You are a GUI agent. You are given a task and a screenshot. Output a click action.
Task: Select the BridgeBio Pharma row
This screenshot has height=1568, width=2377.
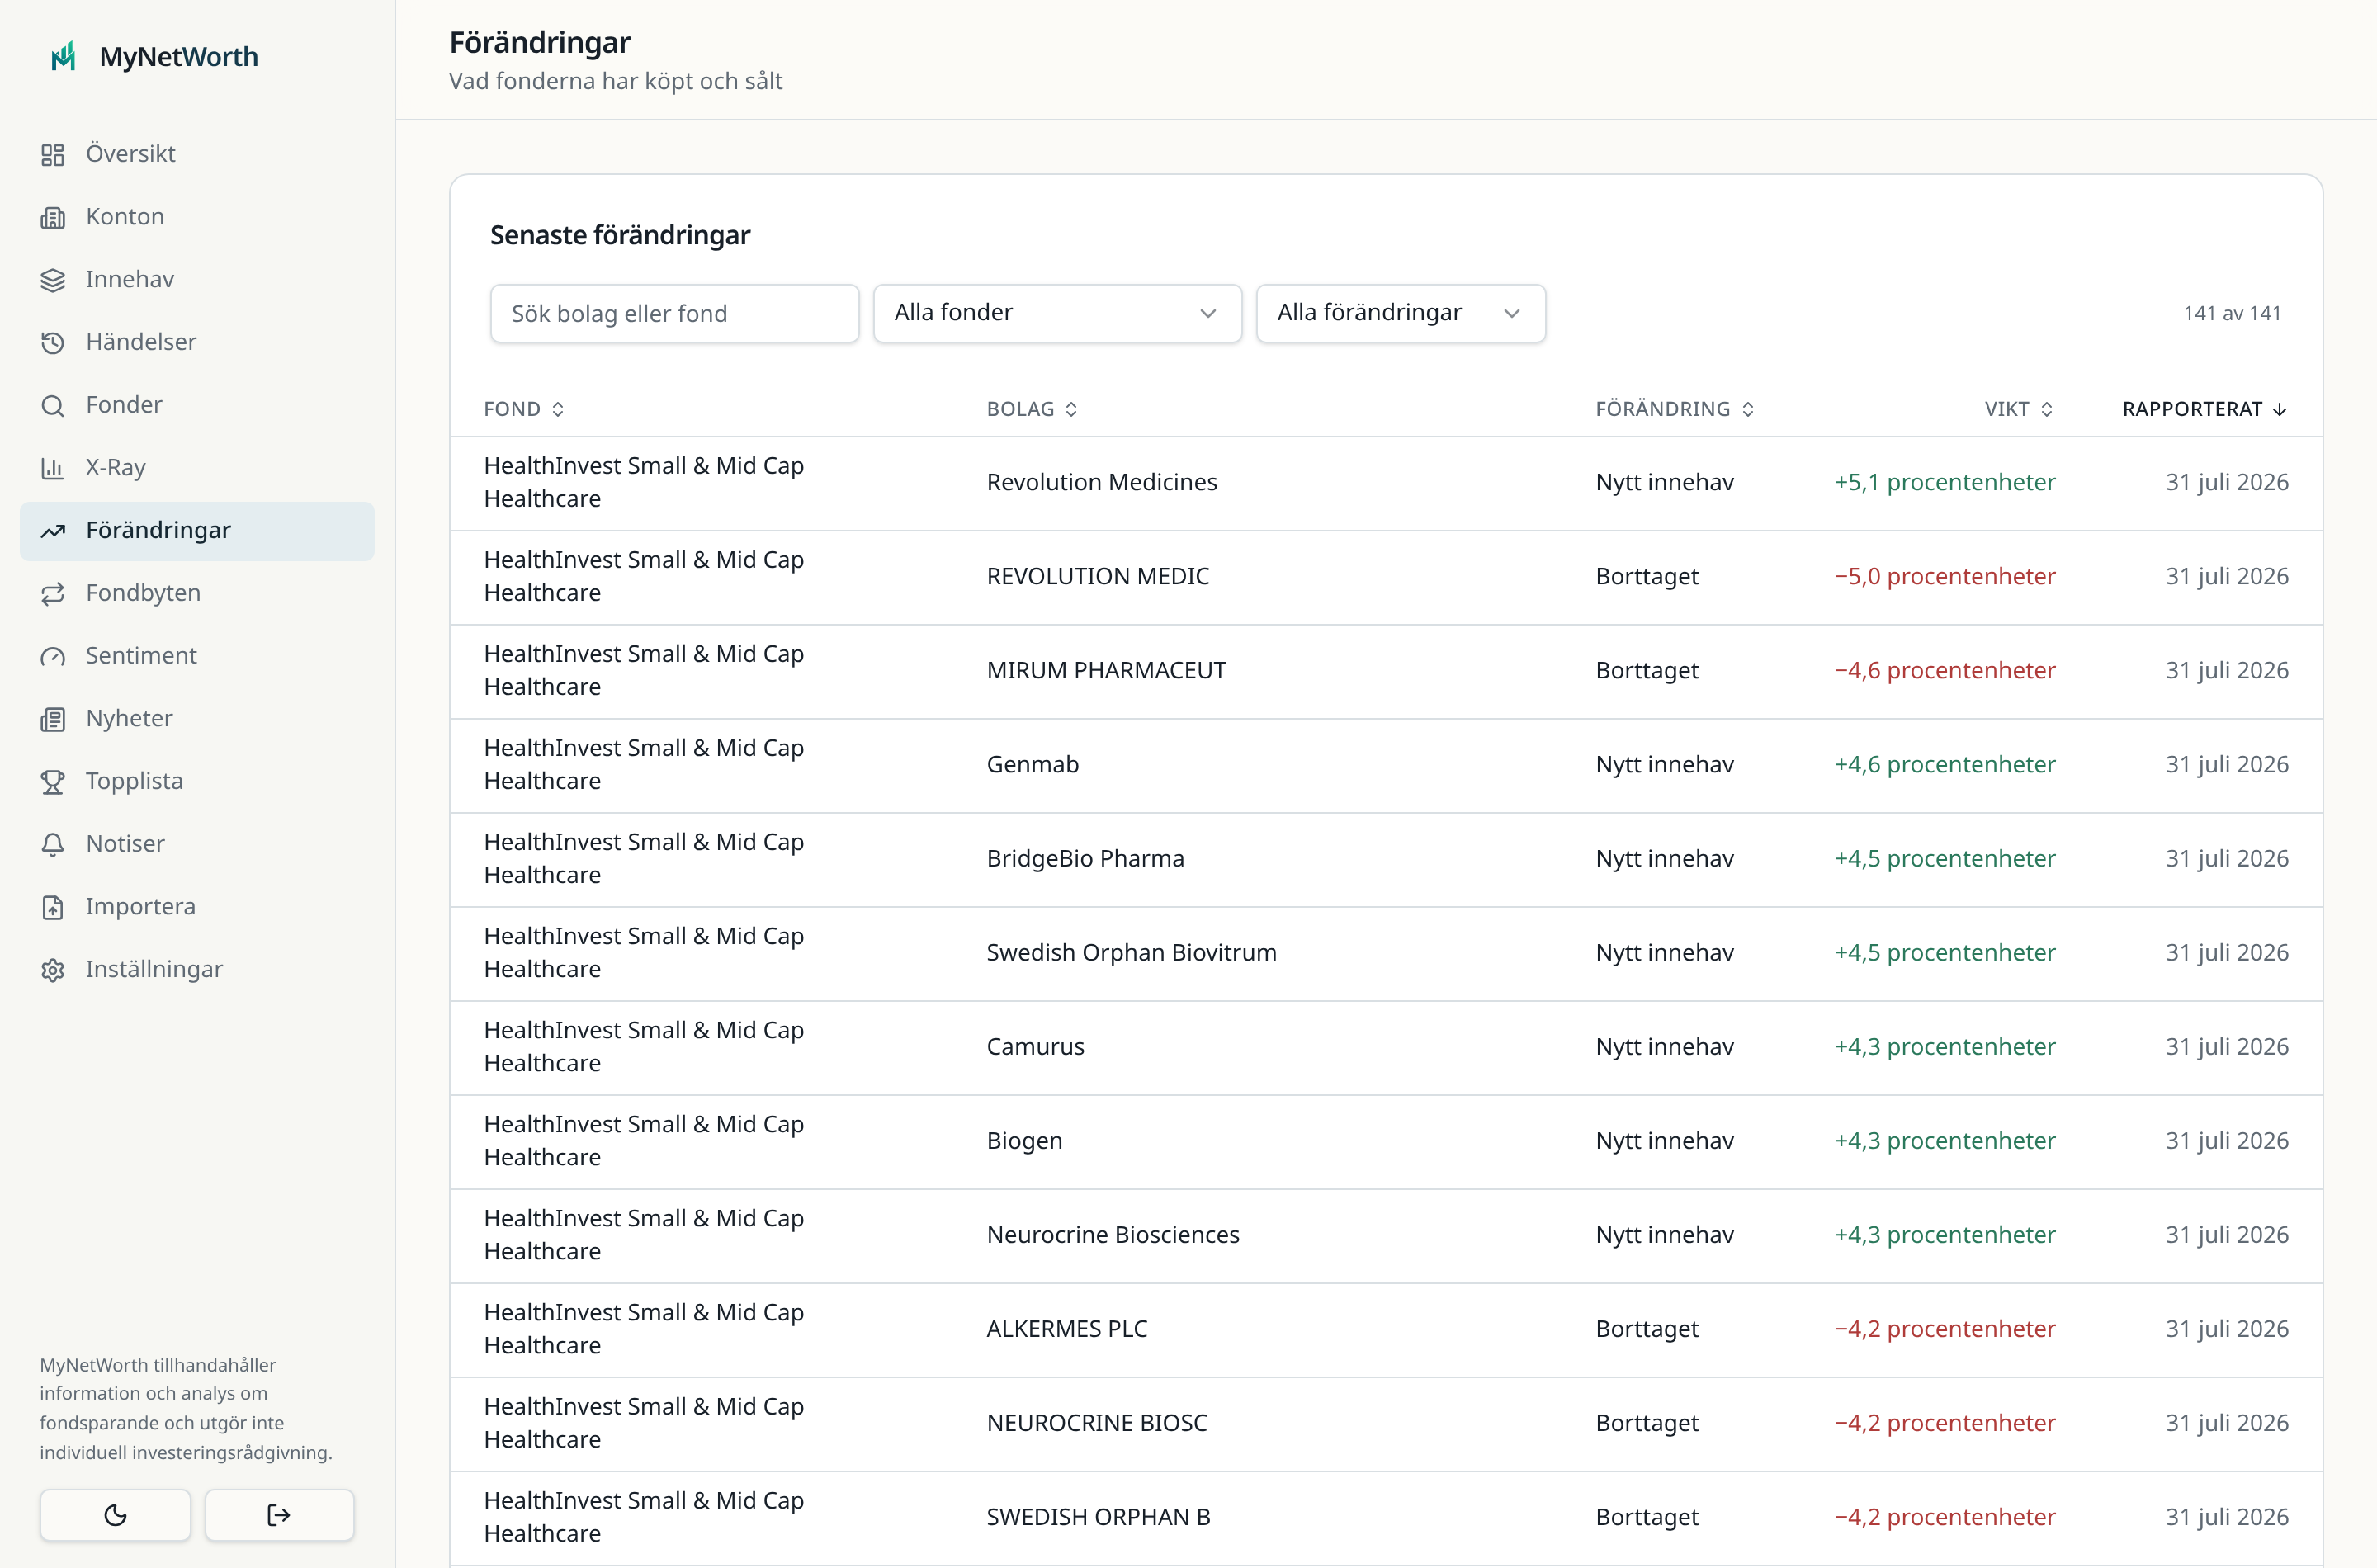(1386, 859)
